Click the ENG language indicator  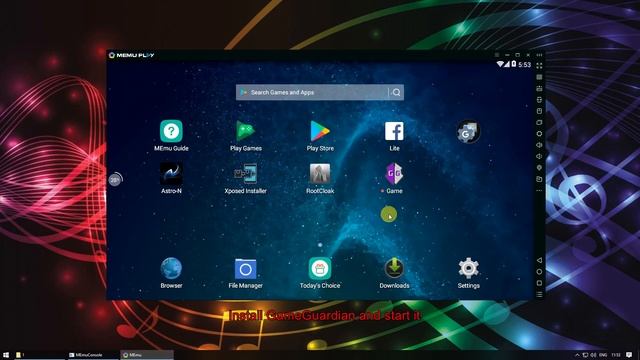tap(603, 355)
